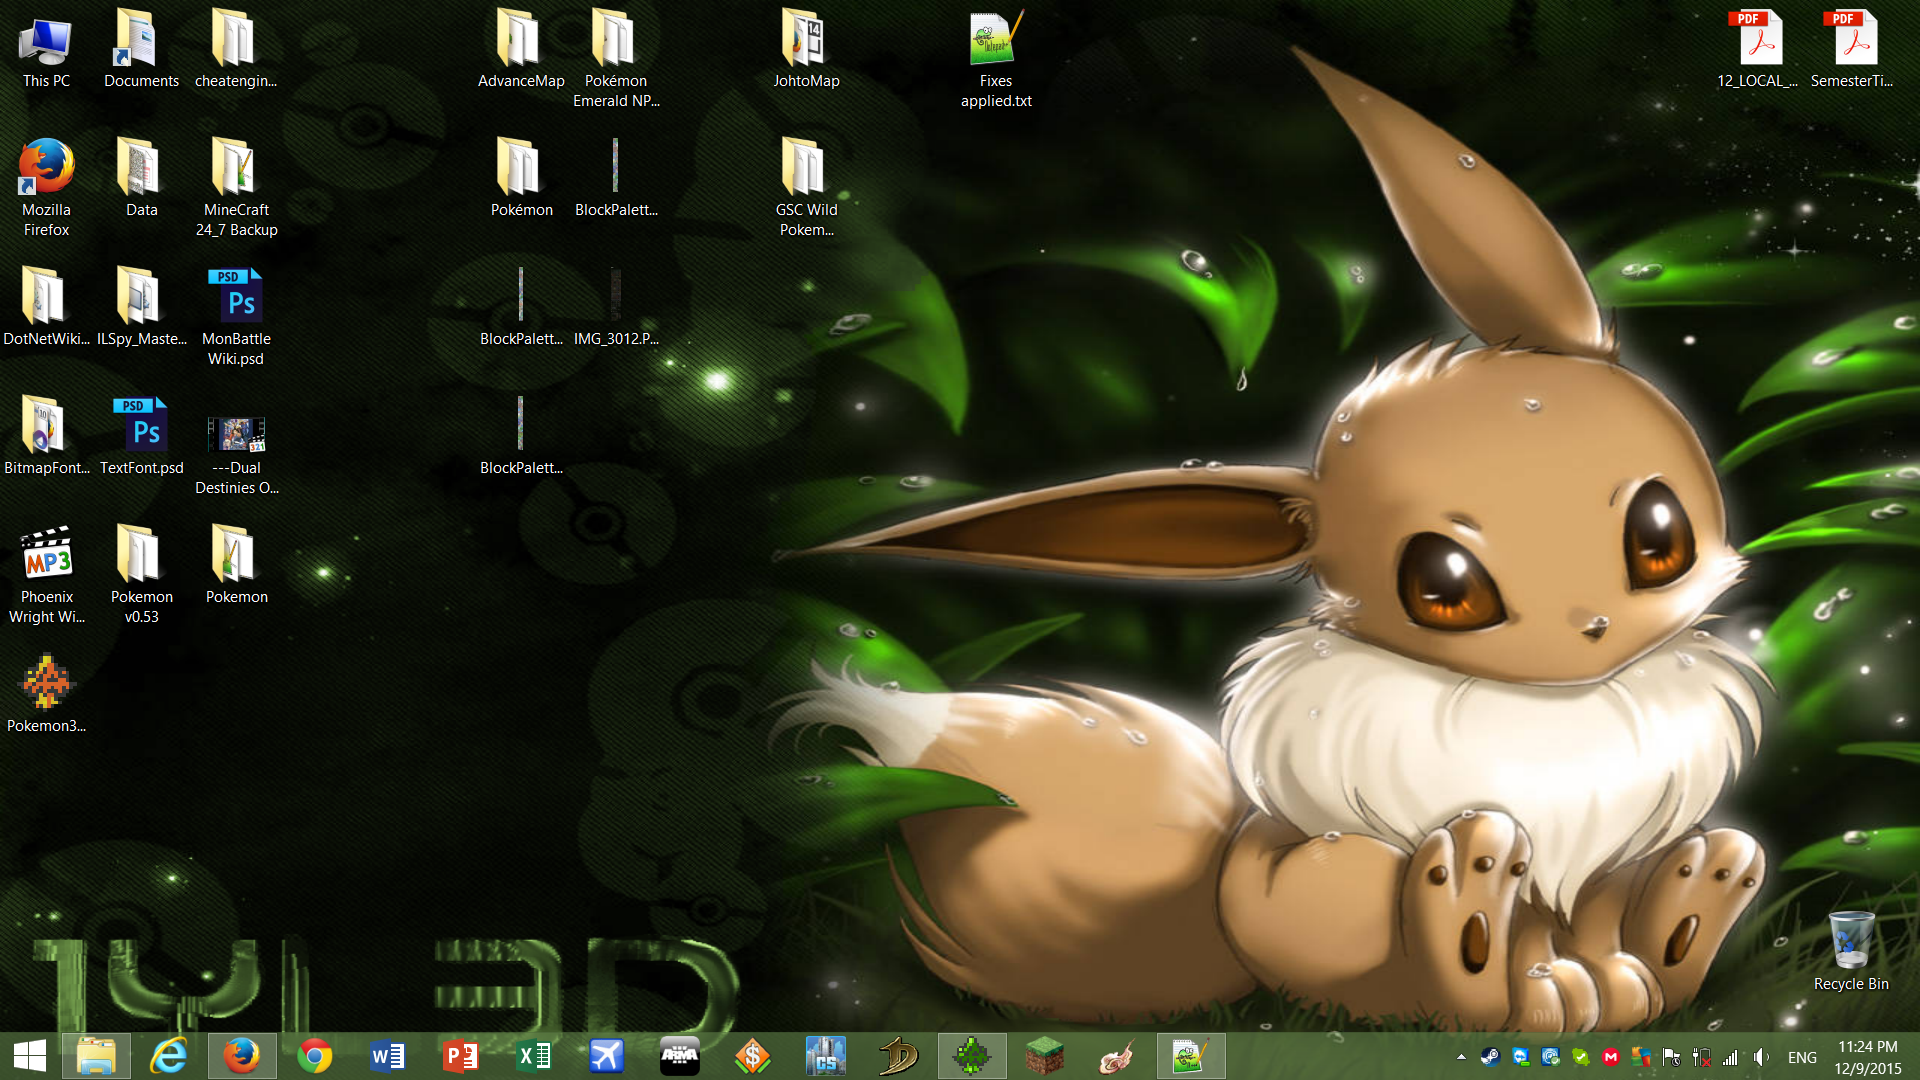Screen dimensions: 1920x1080
Task: Launch Microsoft Word from taskbar
Action: coord(387,1056)
